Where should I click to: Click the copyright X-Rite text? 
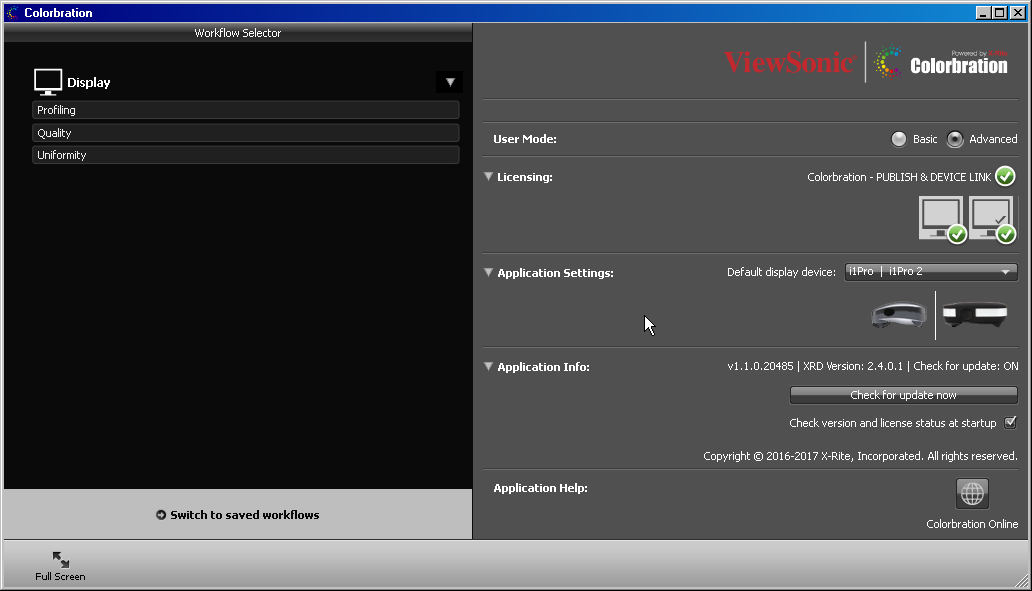[860, 456]
